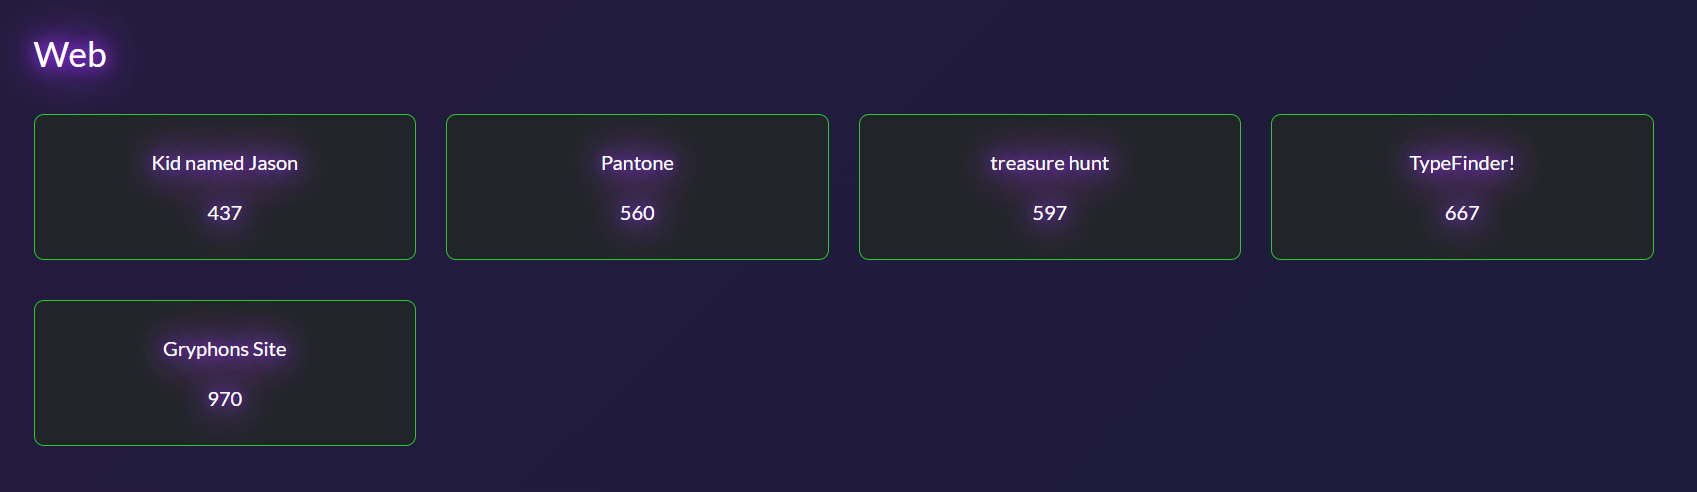Screen dimensions: 1697x492
Task: Click the 597 points value
Action: coord(1049,213)
